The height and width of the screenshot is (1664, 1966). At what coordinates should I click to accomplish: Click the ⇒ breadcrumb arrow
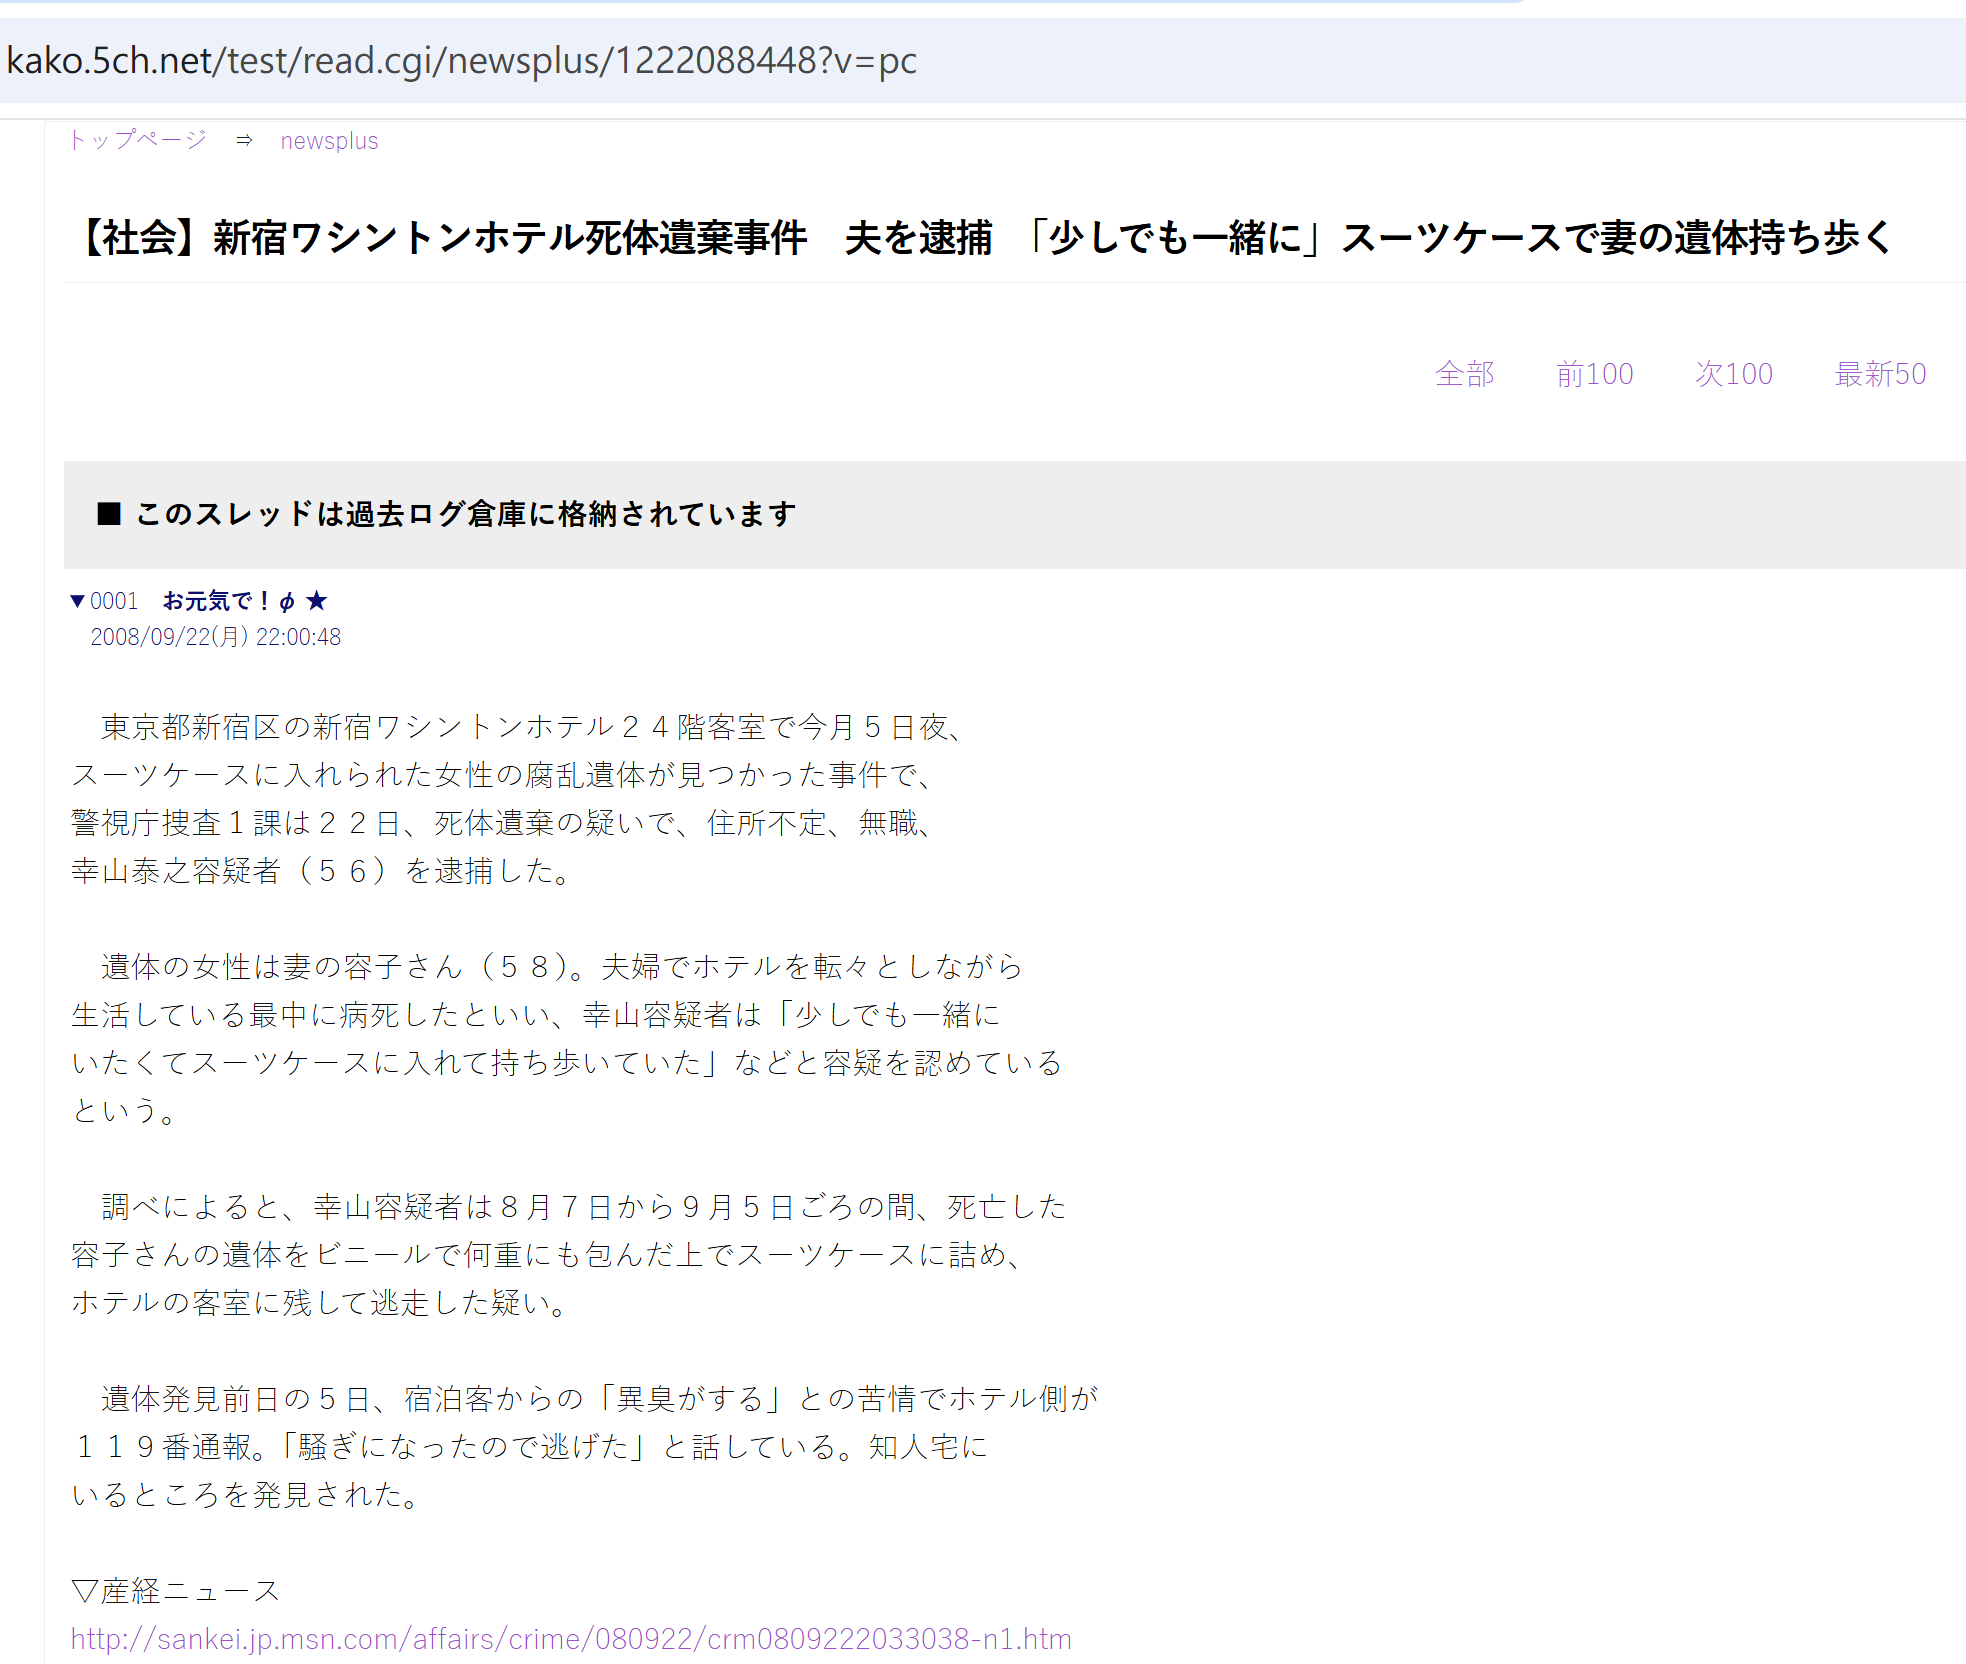tap(244, 141)
